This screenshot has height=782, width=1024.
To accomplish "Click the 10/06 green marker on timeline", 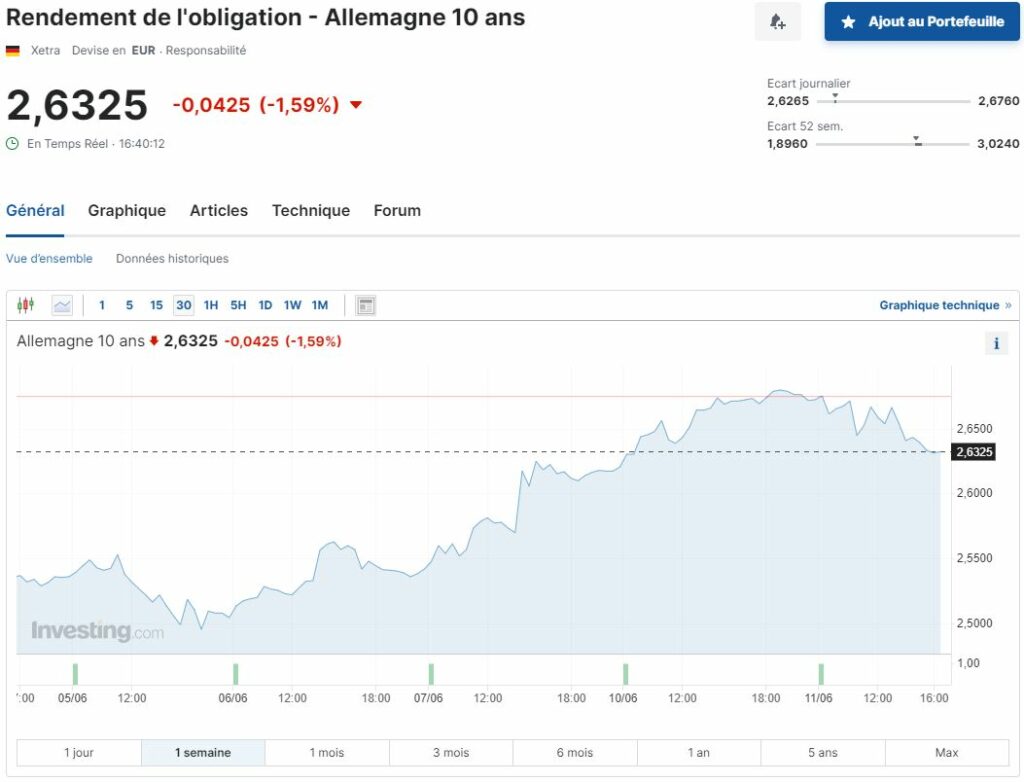I will (625, 673).
